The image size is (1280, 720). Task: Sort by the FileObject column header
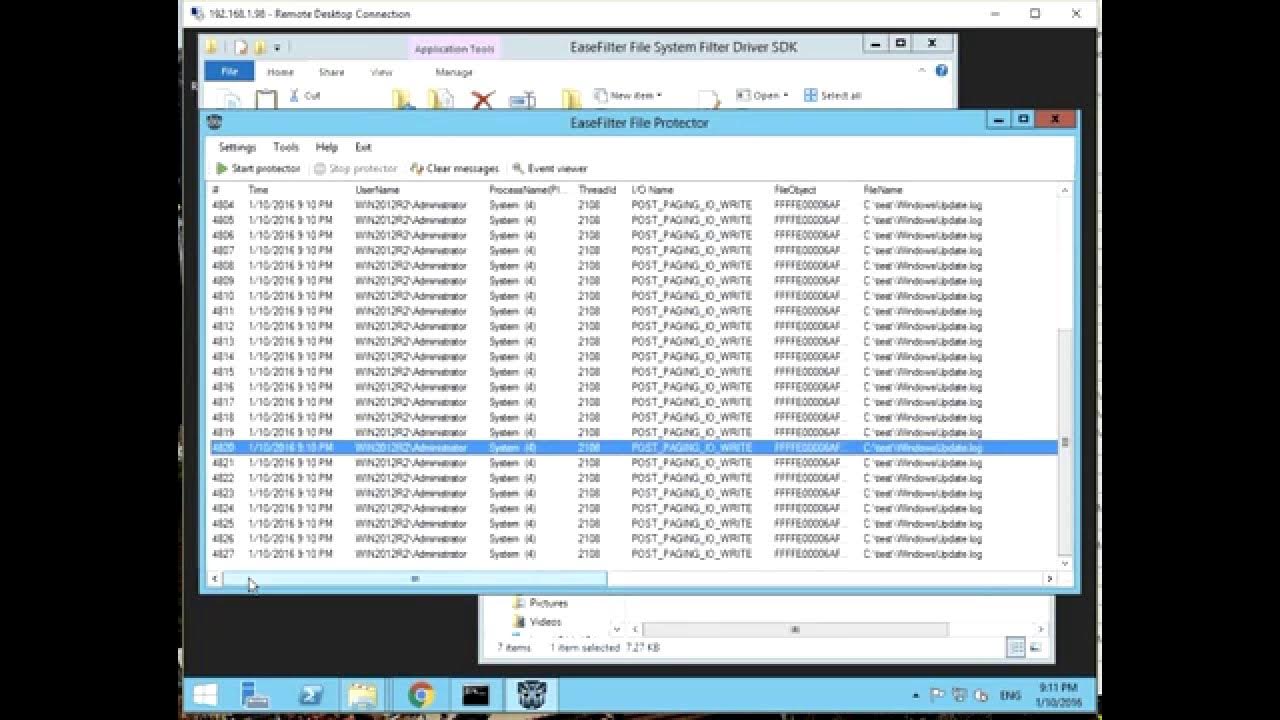coord(795,190)
